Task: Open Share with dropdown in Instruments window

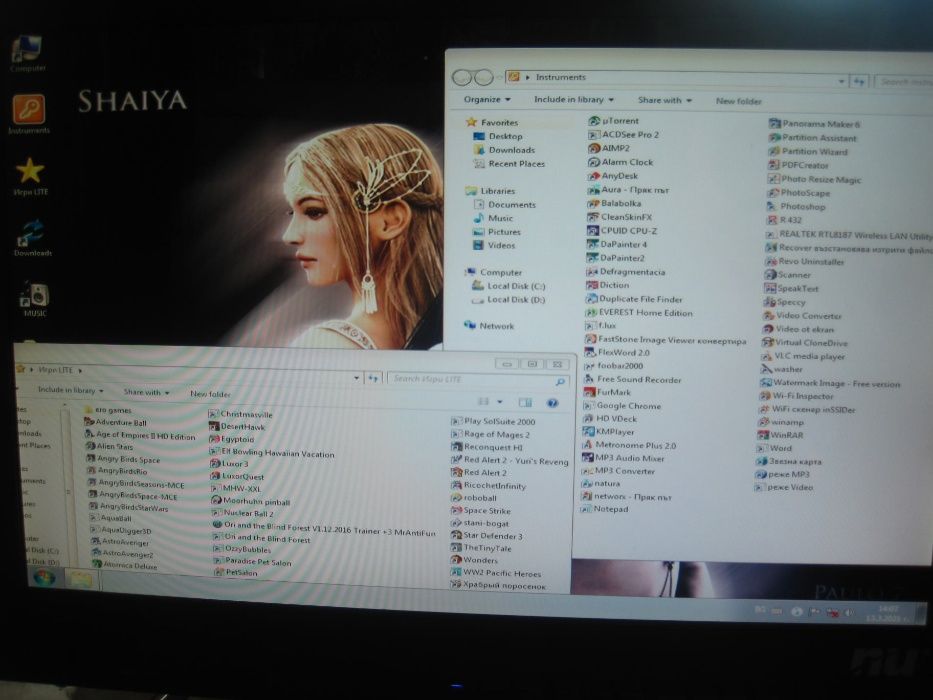Action: pyautogui.click(x=665, y=100)
